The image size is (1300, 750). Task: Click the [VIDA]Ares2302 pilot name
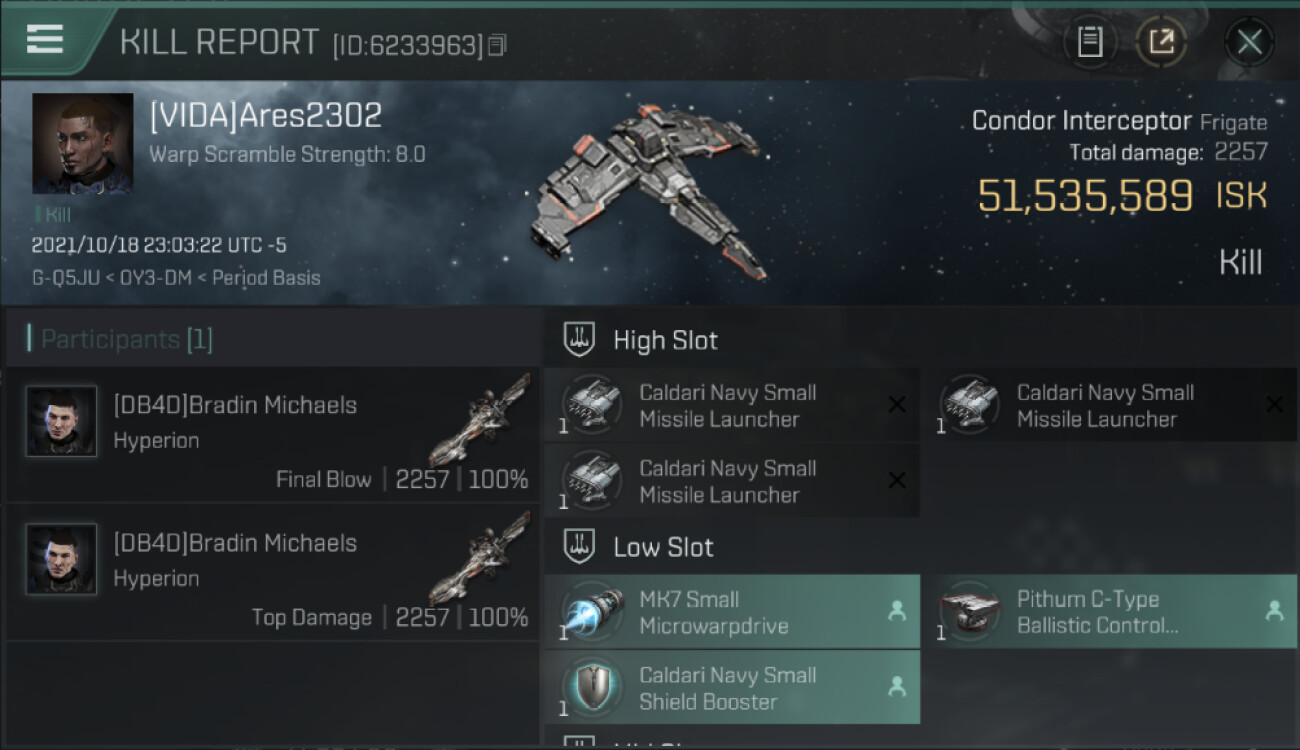[266, 115]
